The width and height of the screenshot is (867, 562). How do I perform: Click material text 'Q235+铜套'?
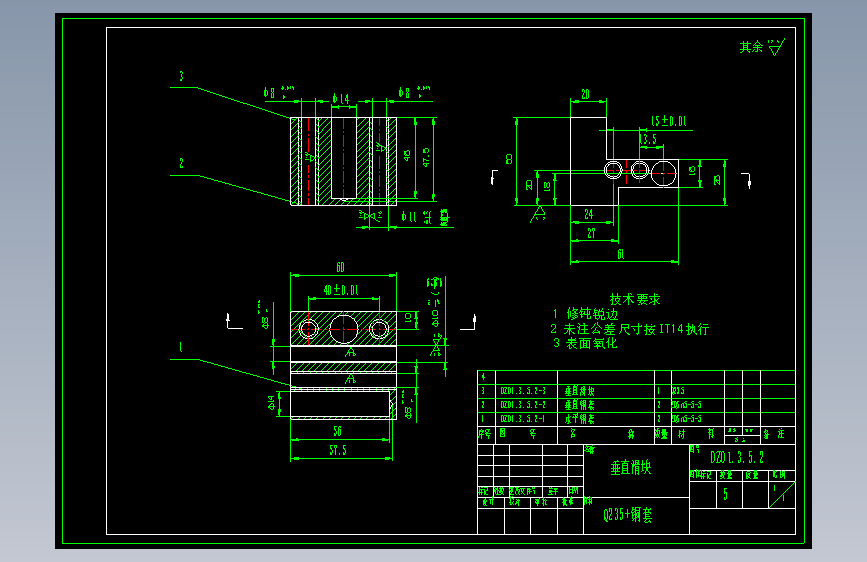(x=628, y=515)
